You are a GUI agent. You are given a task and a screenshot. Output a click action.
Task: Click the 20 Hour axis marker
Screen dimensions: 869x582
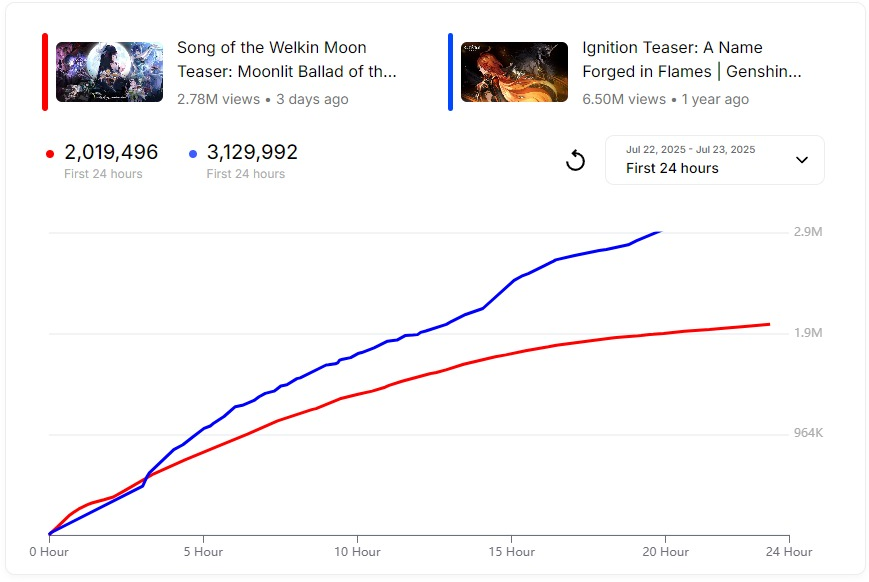(x=666, y=552)
